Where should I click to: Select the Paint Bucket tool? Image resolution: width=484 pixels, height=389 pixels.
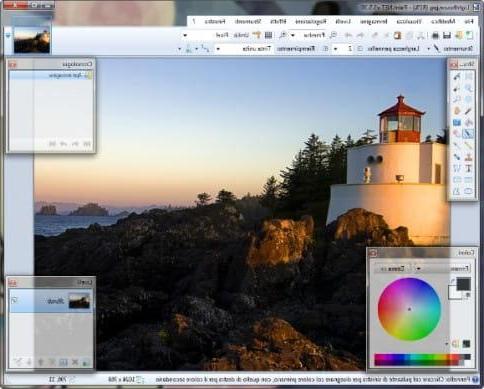click(468, 122)
